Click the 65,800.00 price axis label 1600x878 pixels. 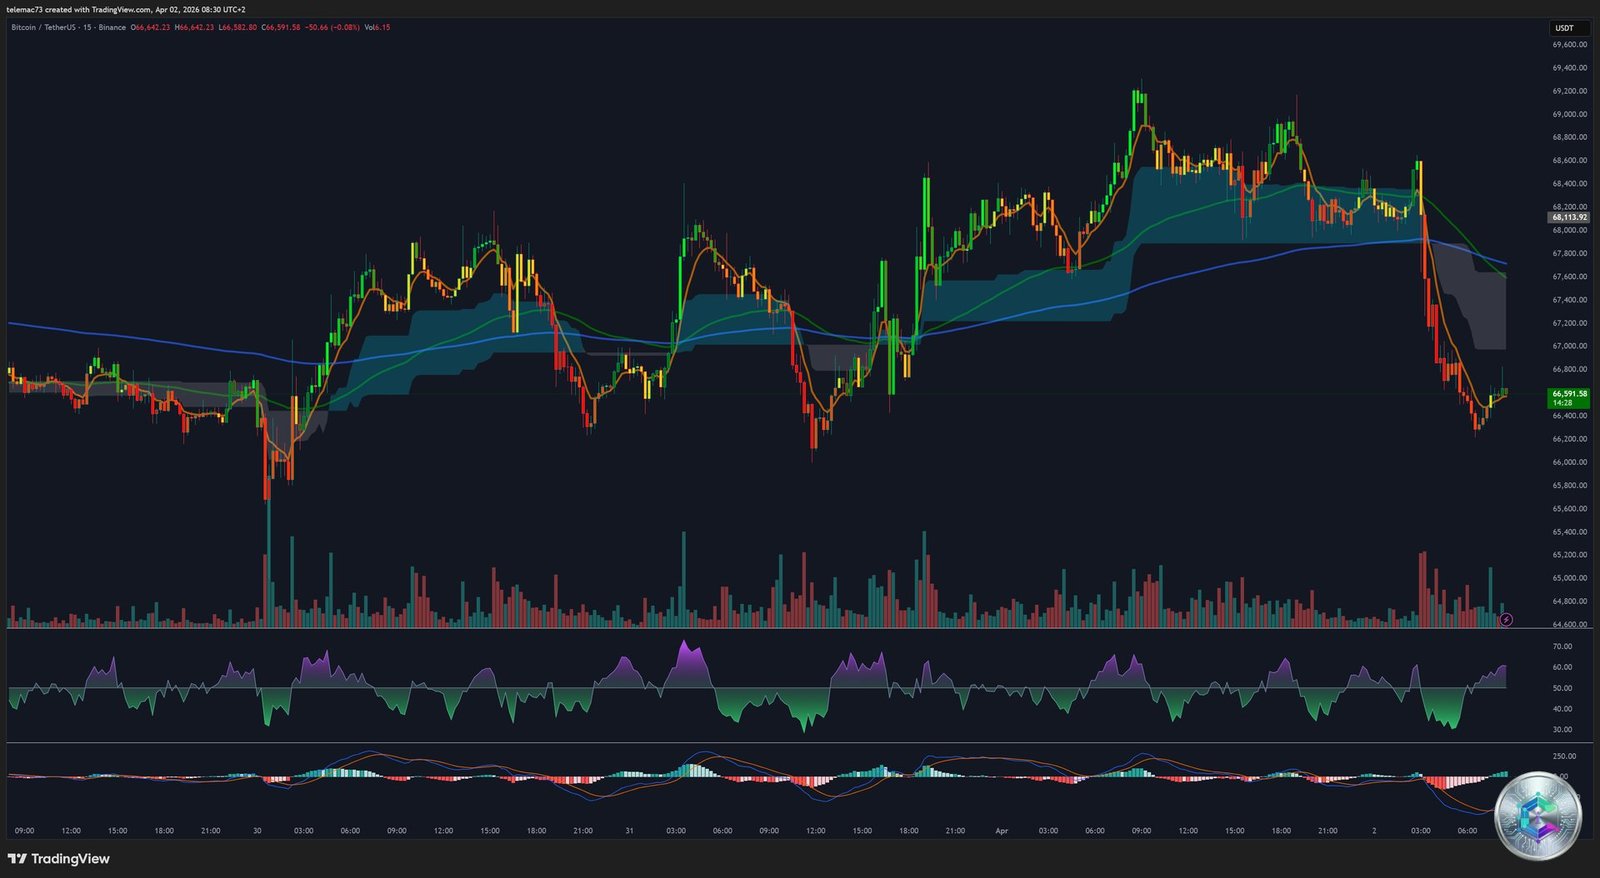coord(1570,485)
